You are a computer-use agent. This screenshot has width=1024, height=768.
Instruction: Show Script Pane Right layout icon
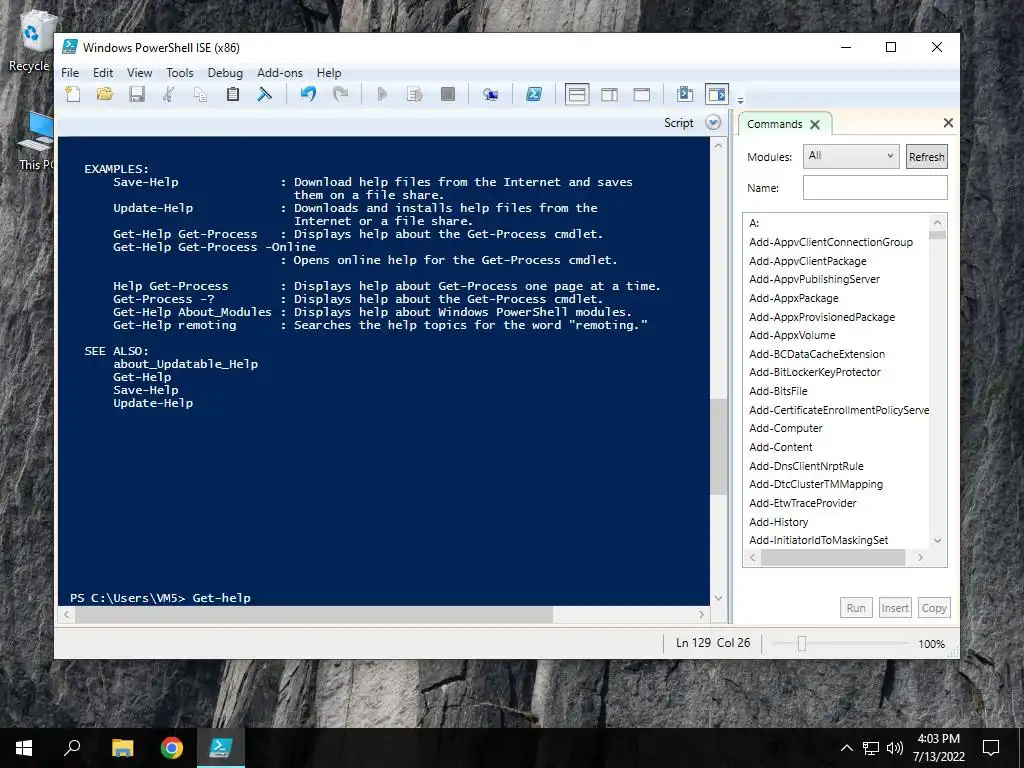[609, 95]
